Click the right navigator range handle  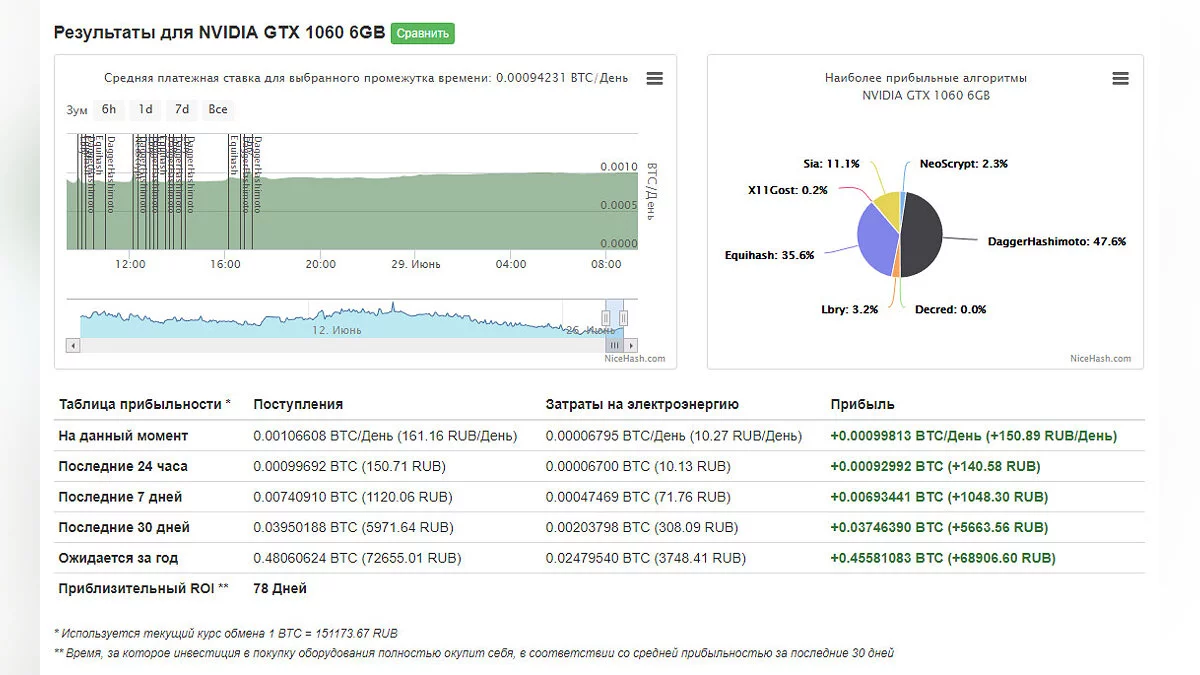[623, 318]
